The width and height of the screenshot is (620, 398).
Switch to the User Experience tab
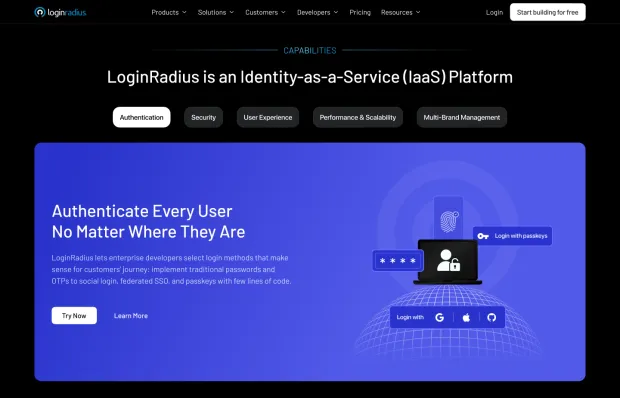click(268, 117)
